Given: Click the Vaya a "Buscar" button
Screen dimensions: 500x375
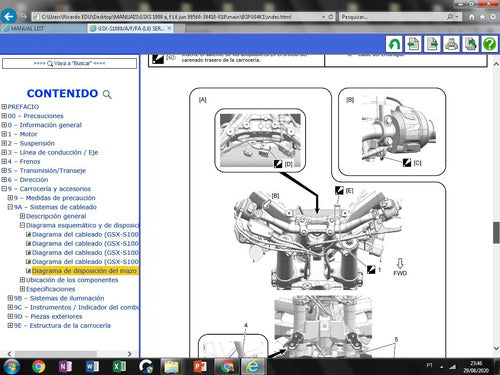Looking at the screenshot, I should tap(69, 63).
